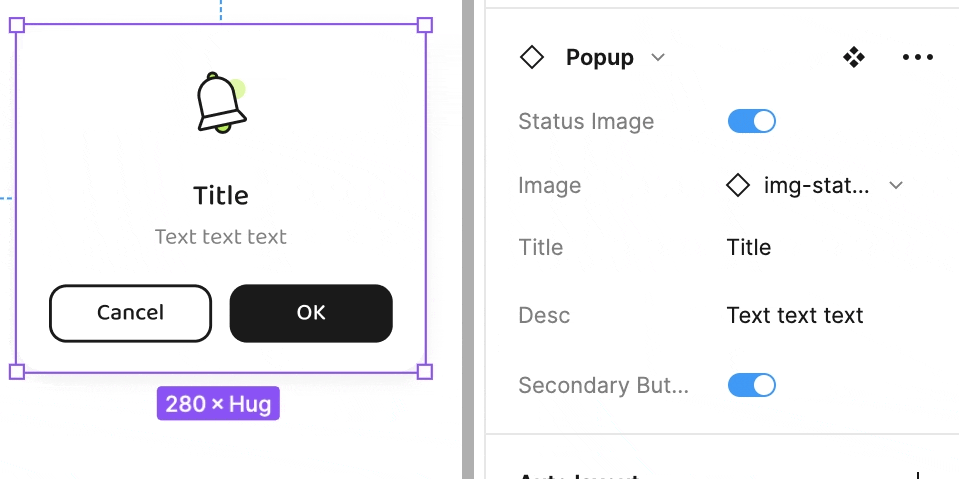Open the go-to-main-component four-diamond icon

[854, 58]
